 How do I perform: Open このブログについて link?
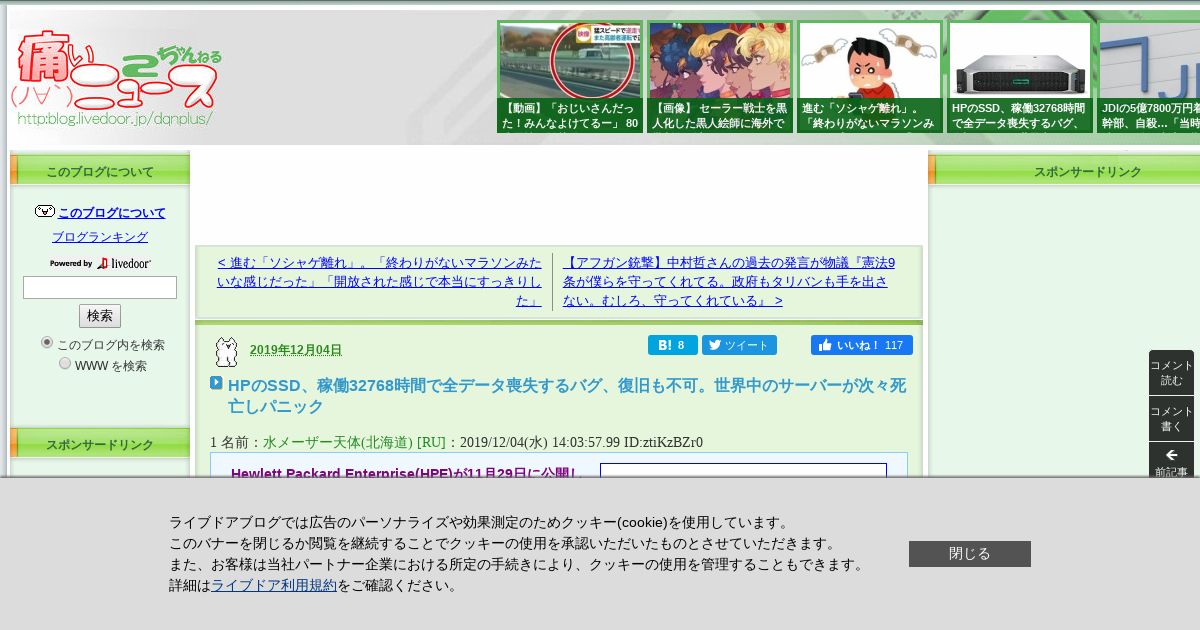(112, 213)
